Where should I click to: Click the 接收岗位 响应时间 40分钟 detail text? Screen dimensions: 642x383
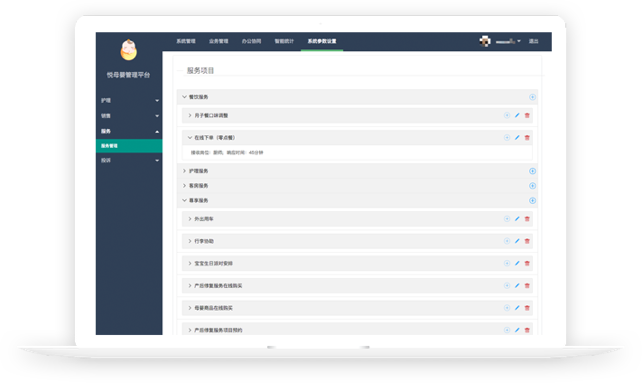[x=227, y=152]
